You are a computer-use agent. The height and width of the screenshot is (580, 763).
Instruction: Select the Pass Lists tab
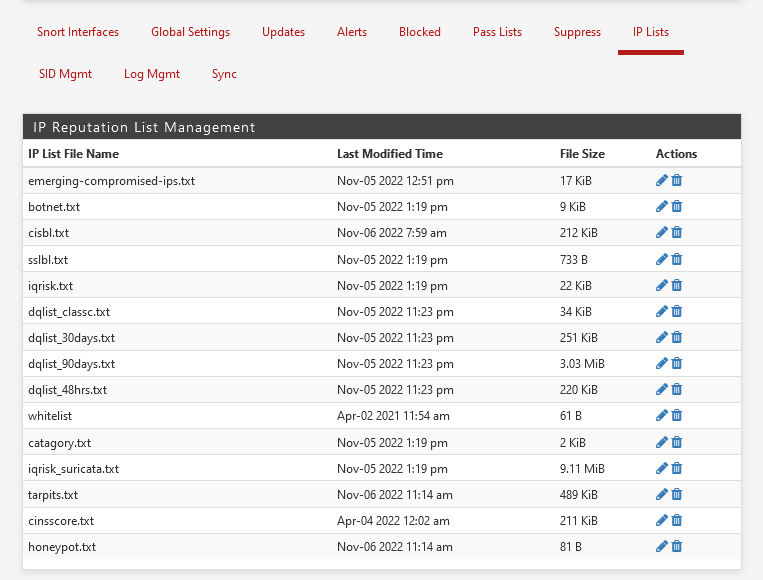[497, 32]
